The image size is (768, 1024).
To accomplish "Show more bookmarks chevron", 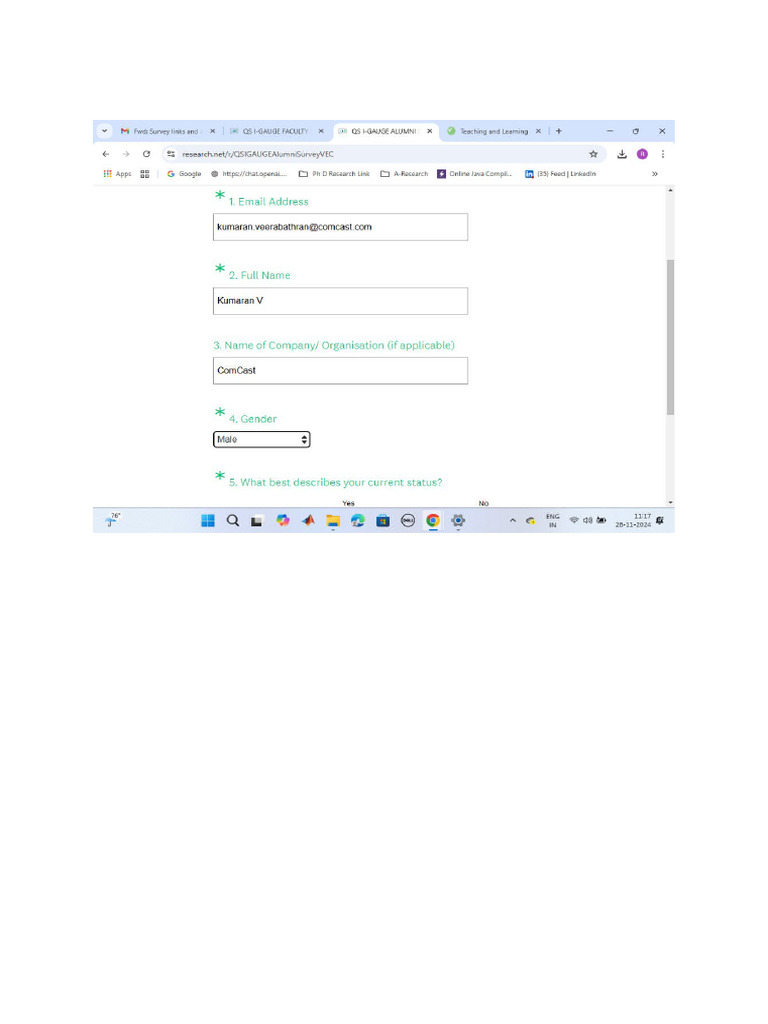I will coord(654,174).
